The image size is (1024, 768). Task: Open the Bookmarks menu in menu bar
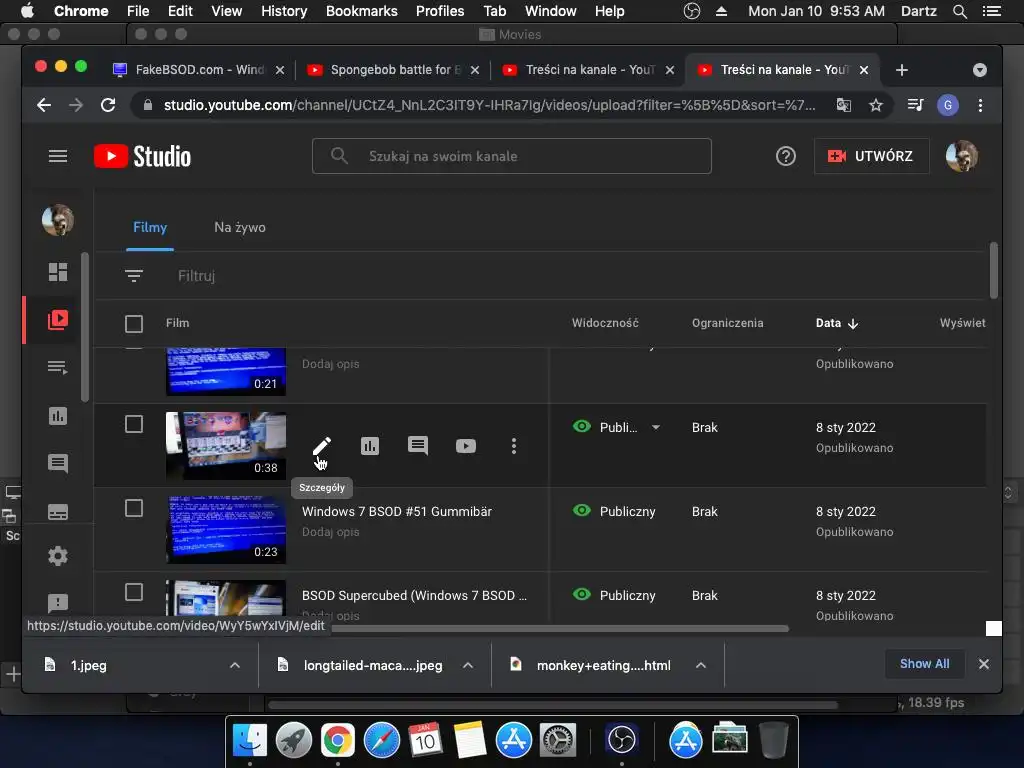361,11
